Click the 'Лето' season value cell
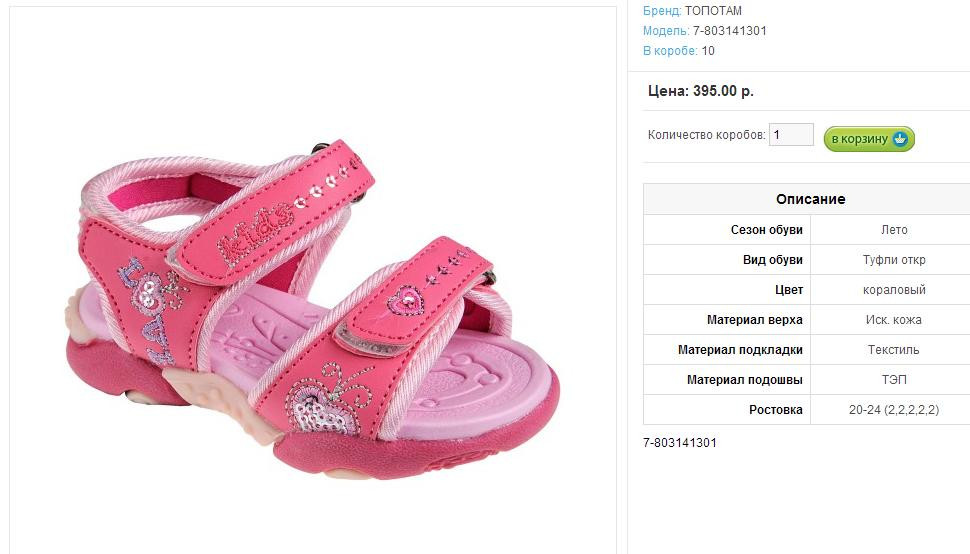Viewport: 970px width, 554px height. click(x=894, y=229)
